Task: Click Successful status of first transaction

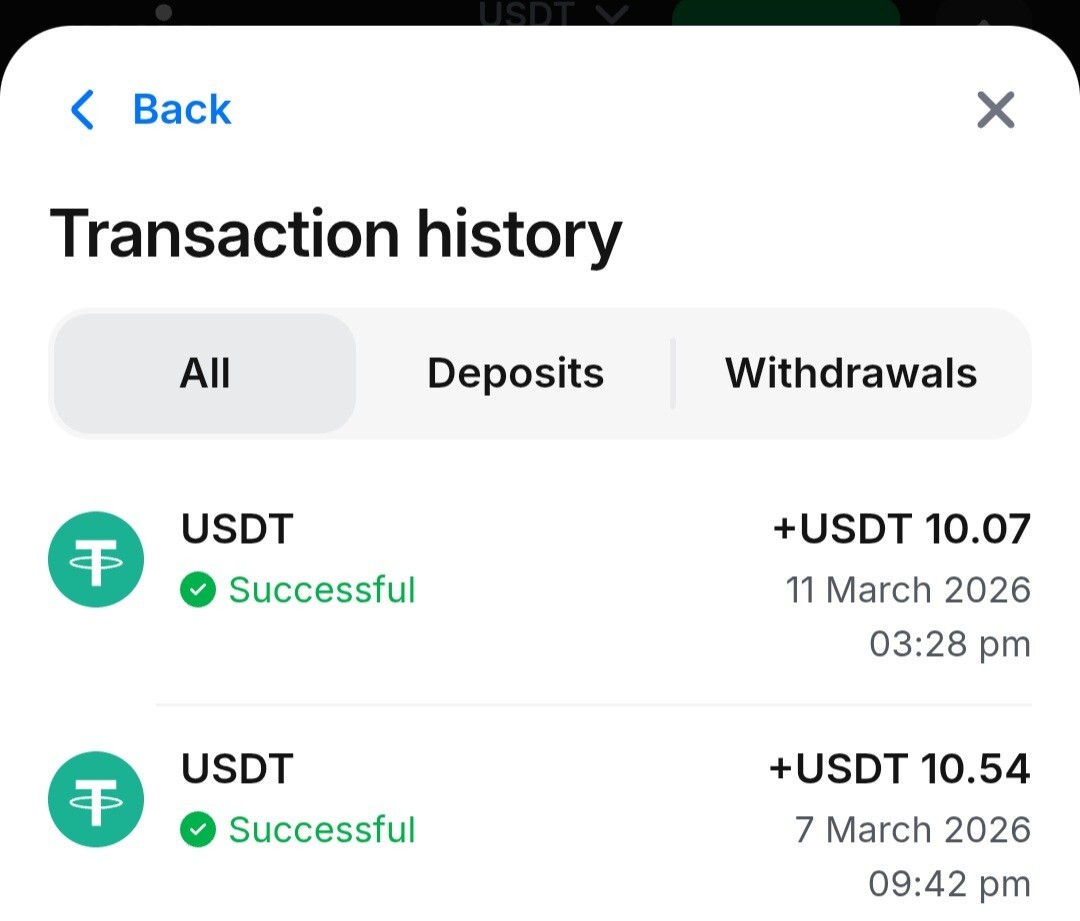Action: pyautogui.click(x=321, y=590)
